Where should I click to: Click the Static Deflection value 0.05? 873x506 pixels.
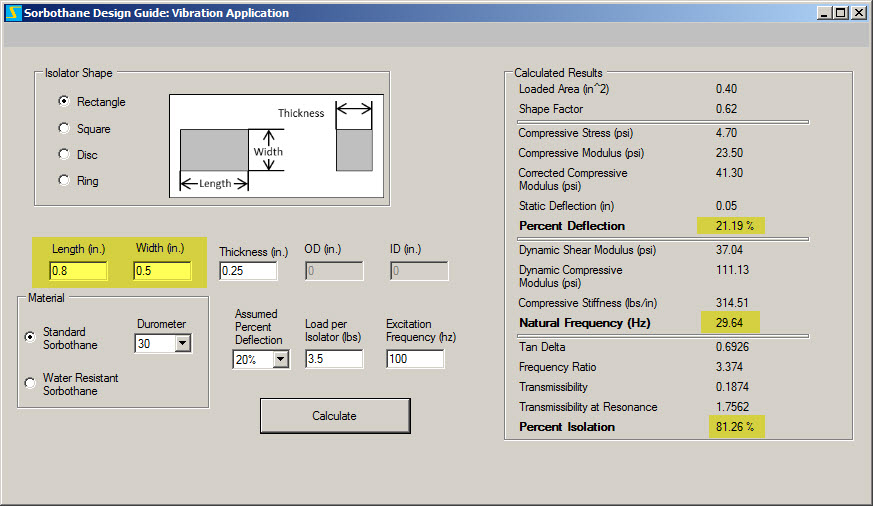click(726, 206)
